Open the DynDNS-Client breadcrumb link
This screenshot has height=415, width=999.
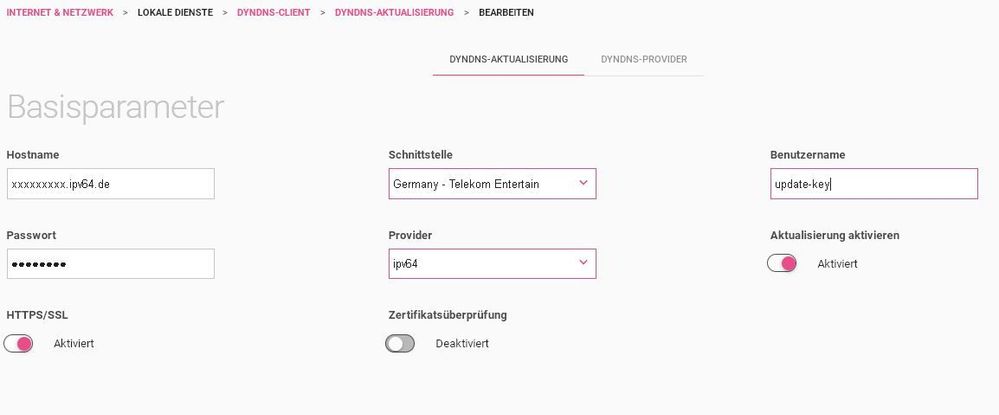273,12
